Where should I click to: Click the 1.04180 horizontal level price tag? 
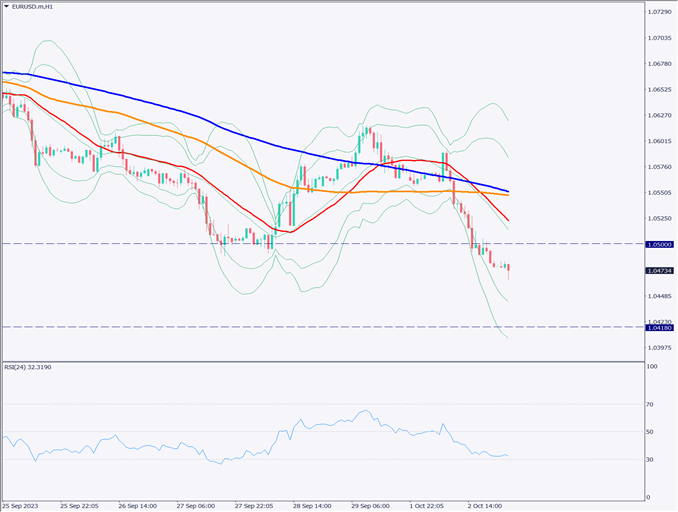pos(658,327)
